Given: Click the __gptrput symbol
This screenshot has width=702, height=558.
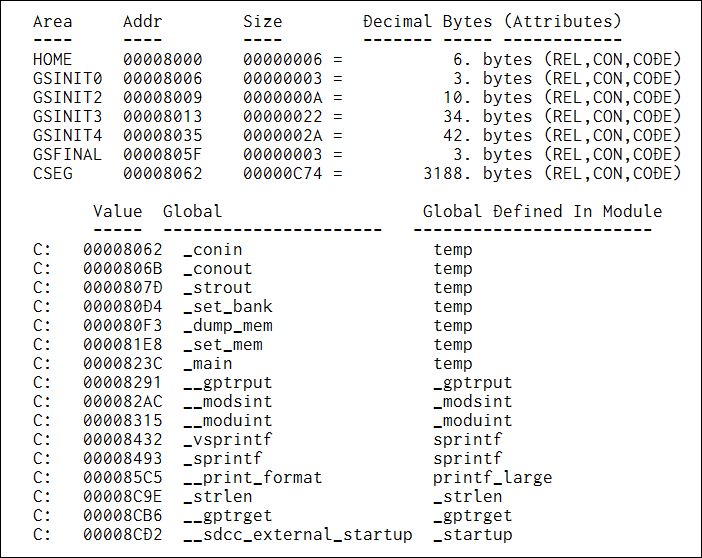Looking at the screenshot, I should (x=227, y=383).
